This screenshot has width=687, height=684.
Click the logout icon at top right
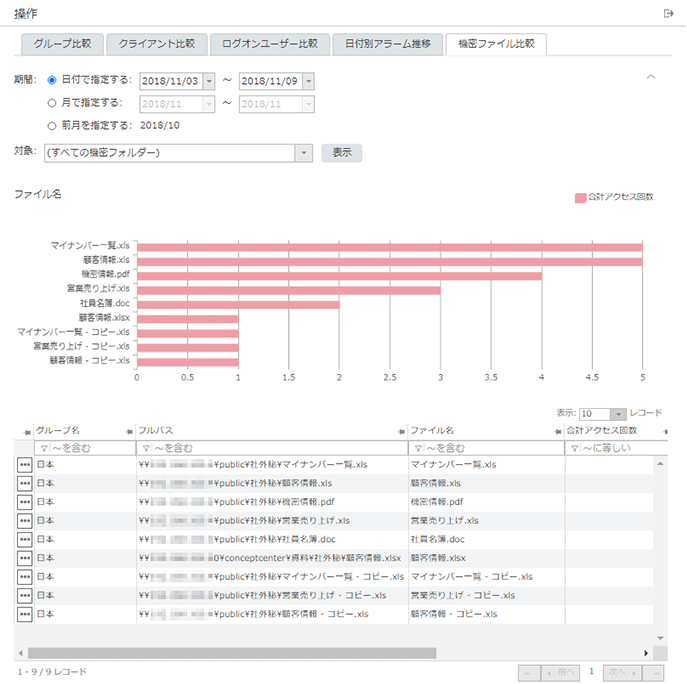tap(668, 13)
